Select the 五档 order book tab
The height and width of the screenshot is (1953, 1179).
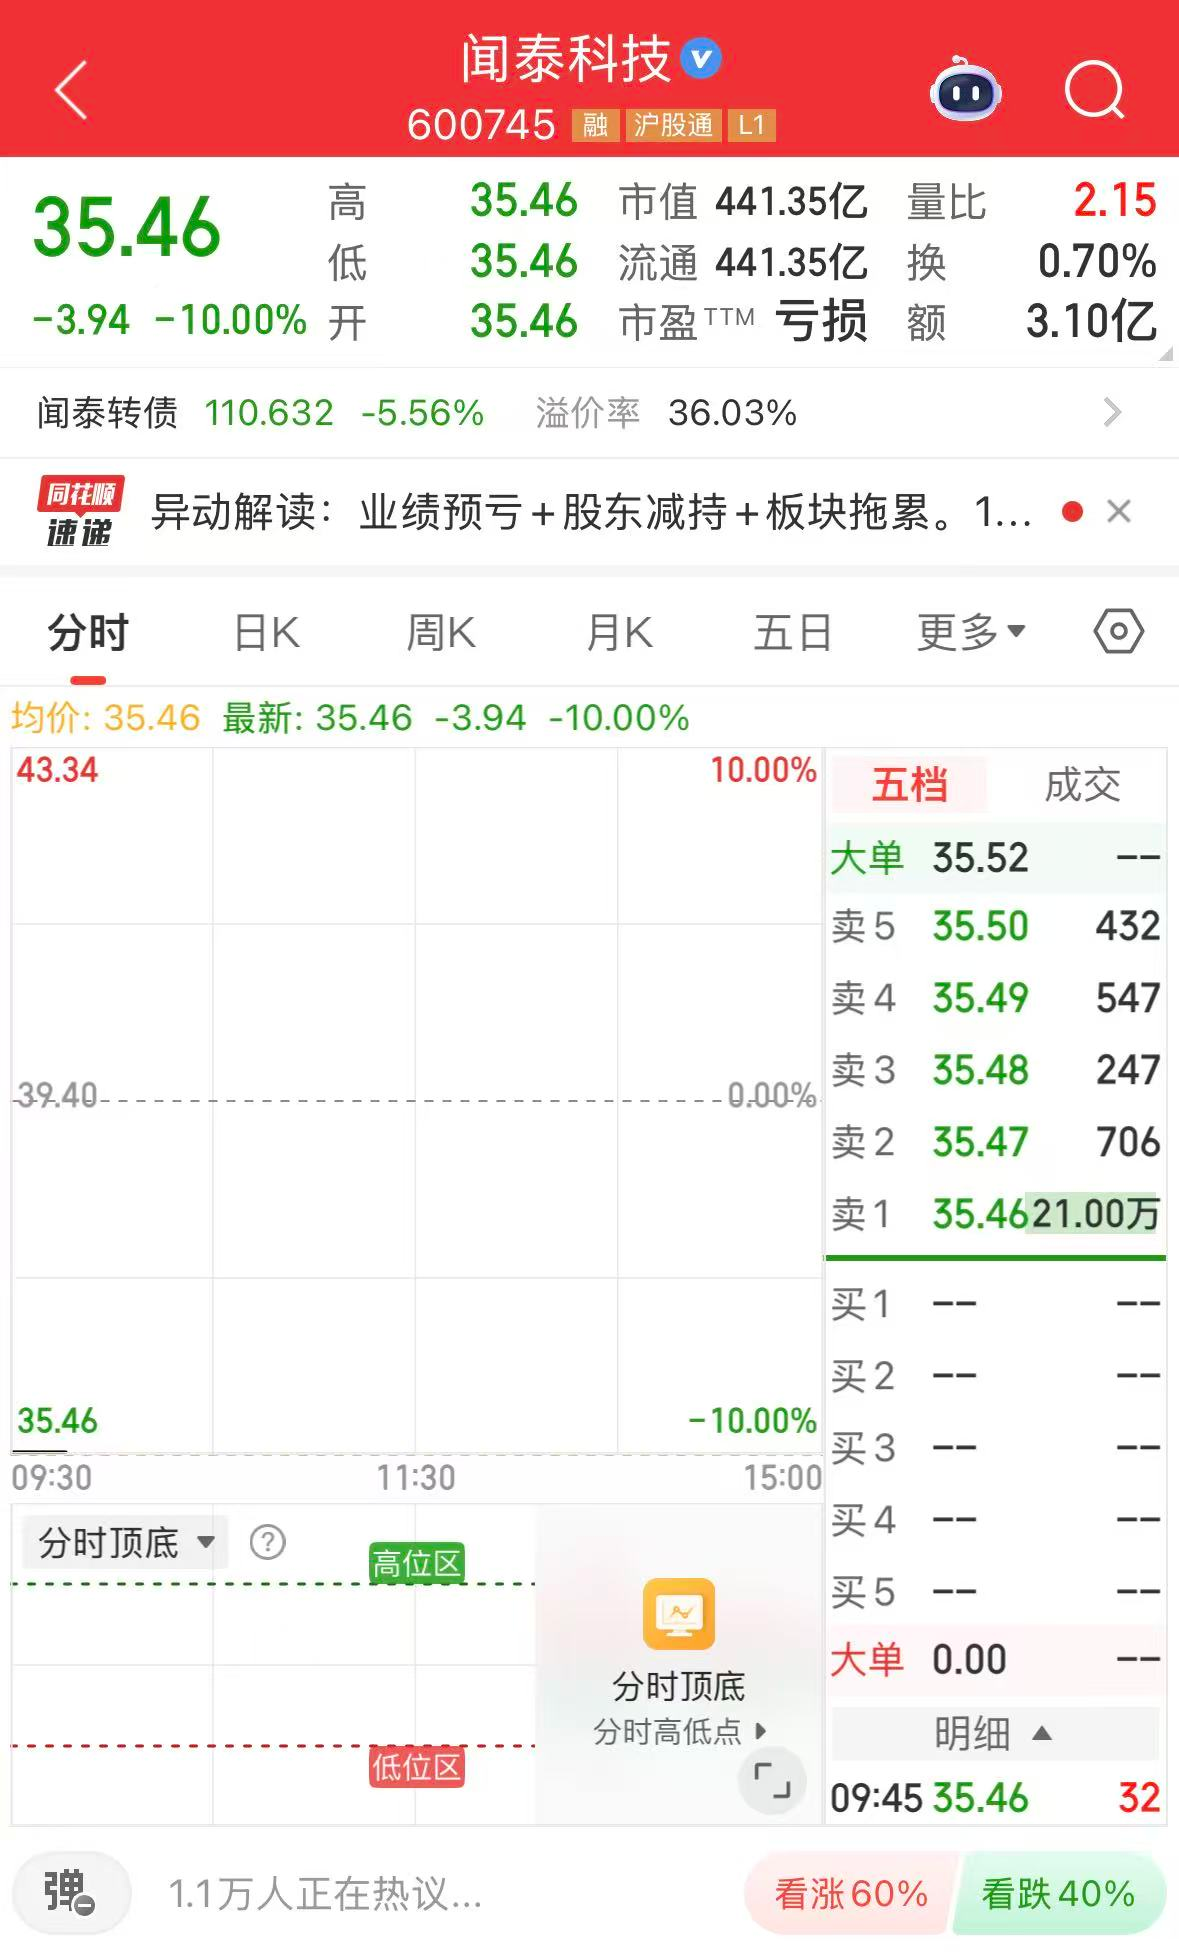909,785
